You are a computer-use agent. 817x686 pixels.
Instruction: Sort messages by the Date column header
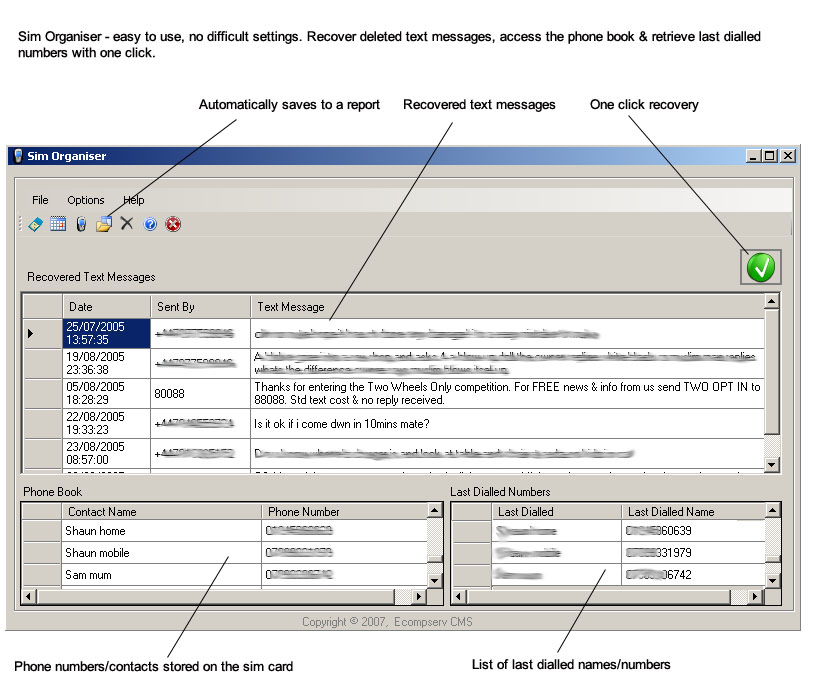click(106, 307)
